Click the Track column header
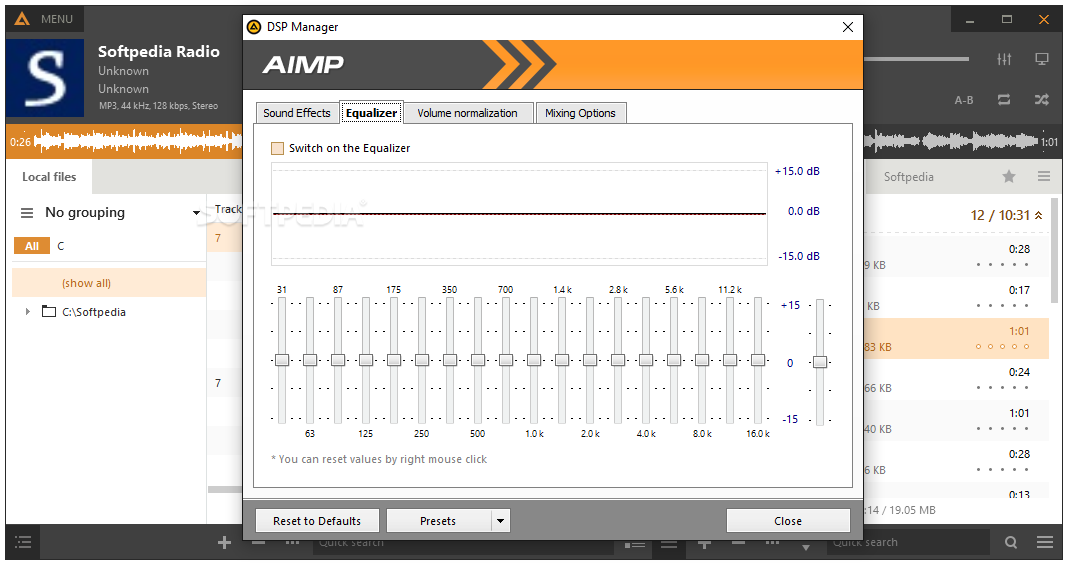The image size is (1068, 565). [227, 210]
